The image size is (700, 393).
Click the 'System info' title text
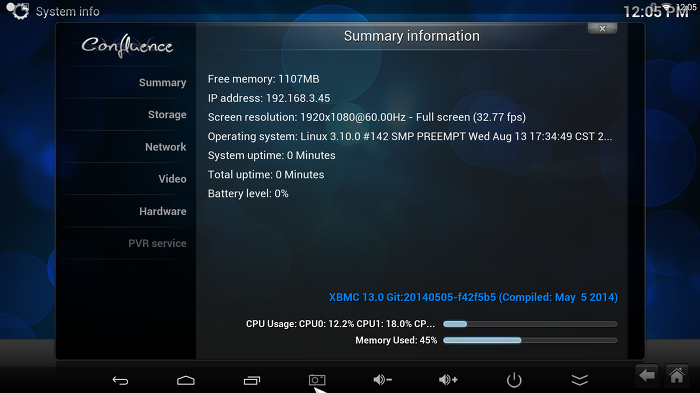[x=67, y=12]
